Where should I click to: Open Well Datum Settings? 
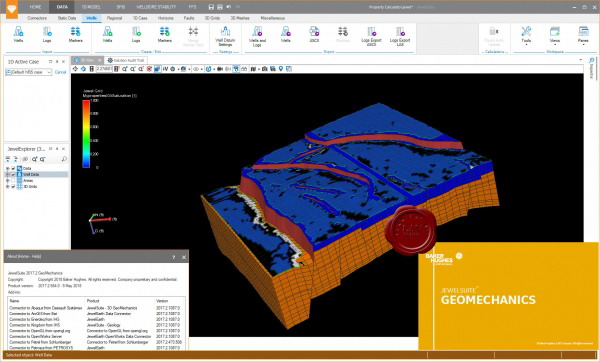pyautogui.click(x=225, y=36)
